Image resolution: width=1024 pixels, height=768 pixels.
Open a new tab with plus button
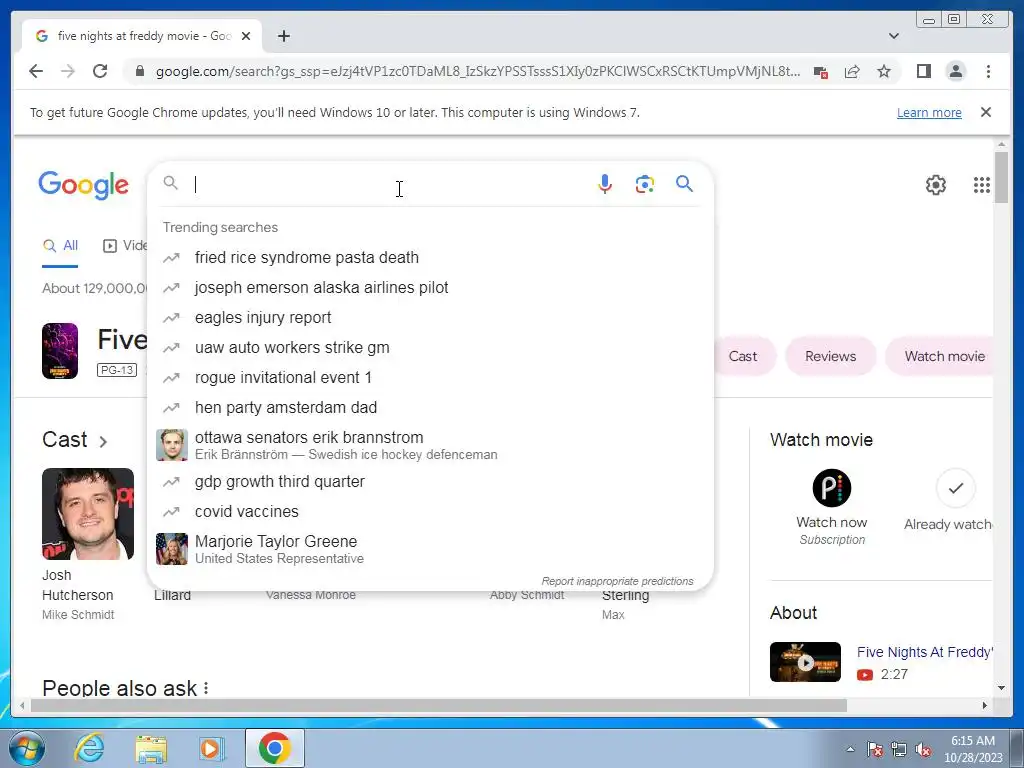(x=283, y=36)
